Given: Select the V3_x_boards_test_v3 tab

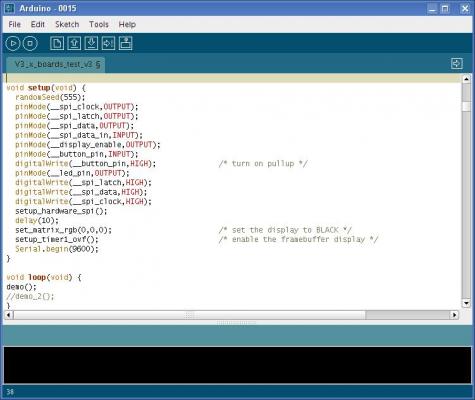Looking at the screenshot, I should (x=56, y=64).
